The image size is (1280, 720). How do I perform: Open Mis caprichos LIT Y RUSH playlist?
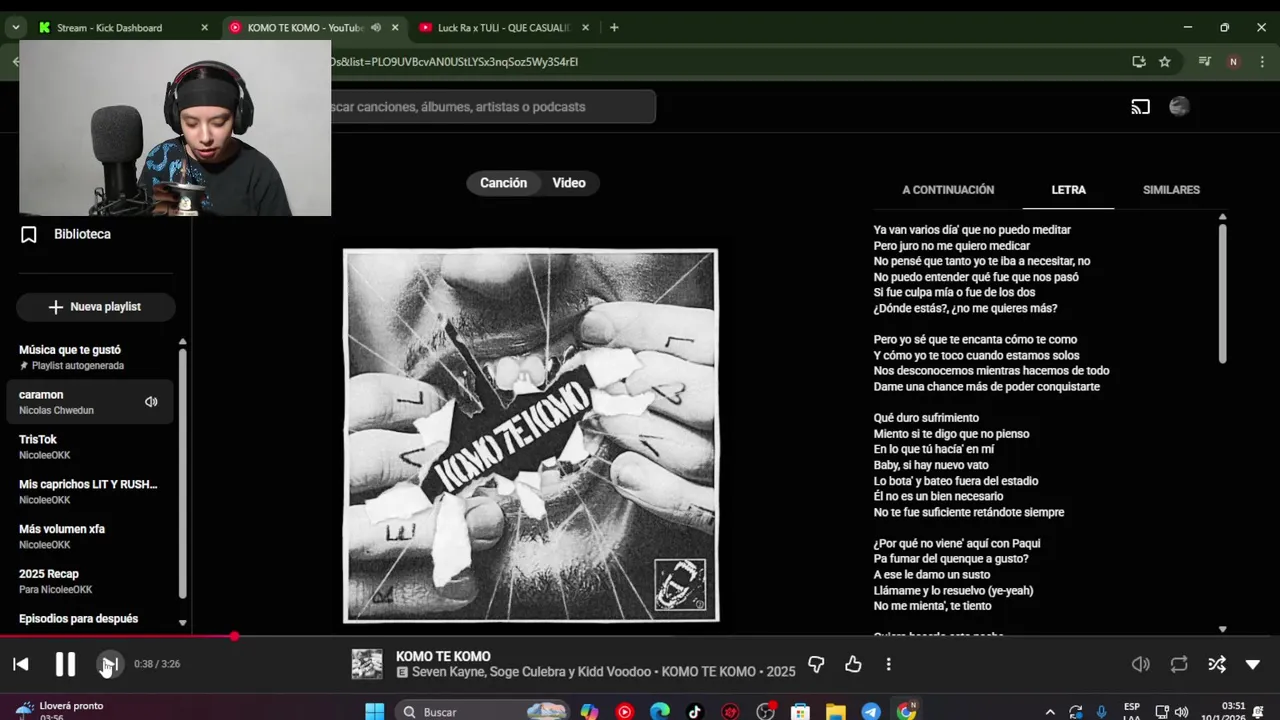click(90, 492)
